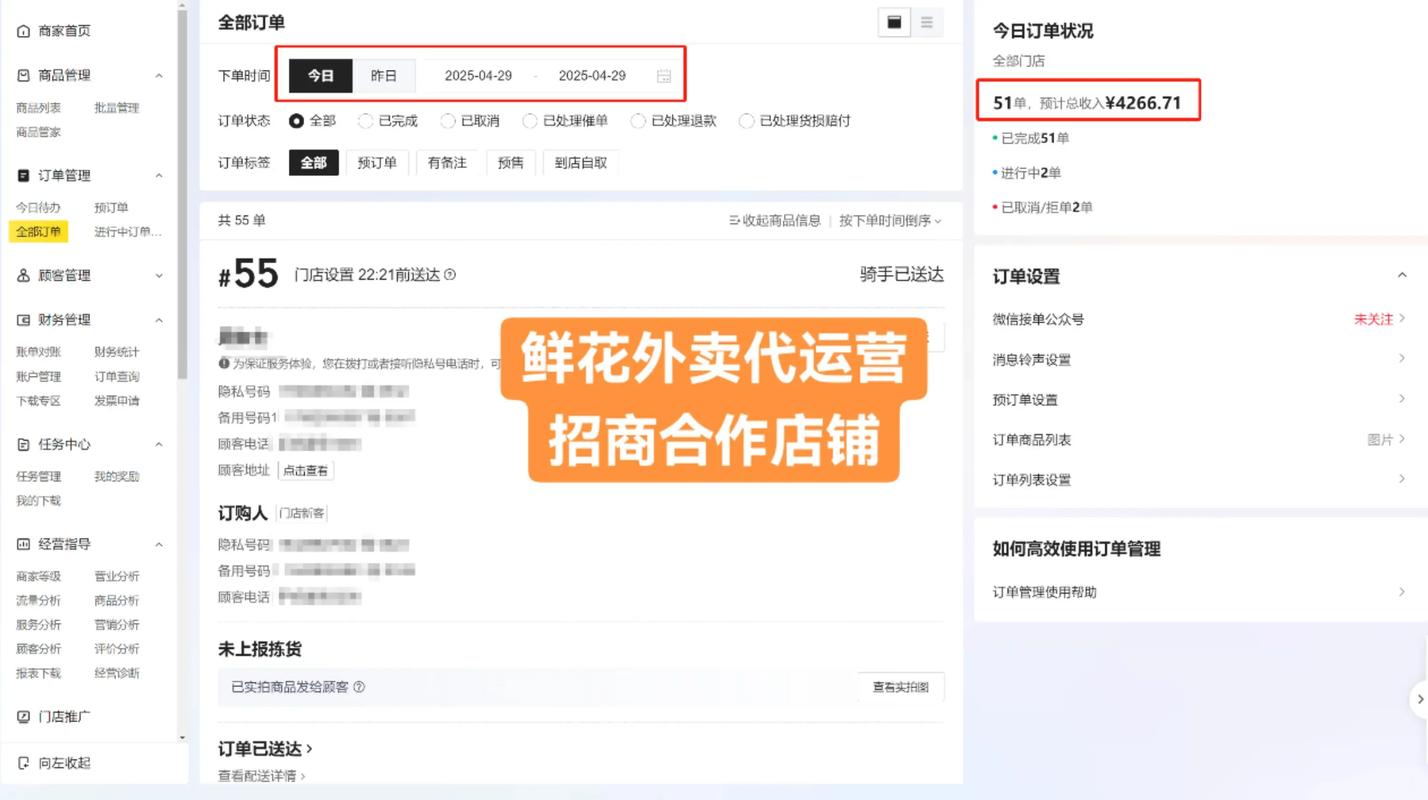Open 今日待办 in sidebar
The height and width of the screenshot is (800, 1428).
point(38,208)
